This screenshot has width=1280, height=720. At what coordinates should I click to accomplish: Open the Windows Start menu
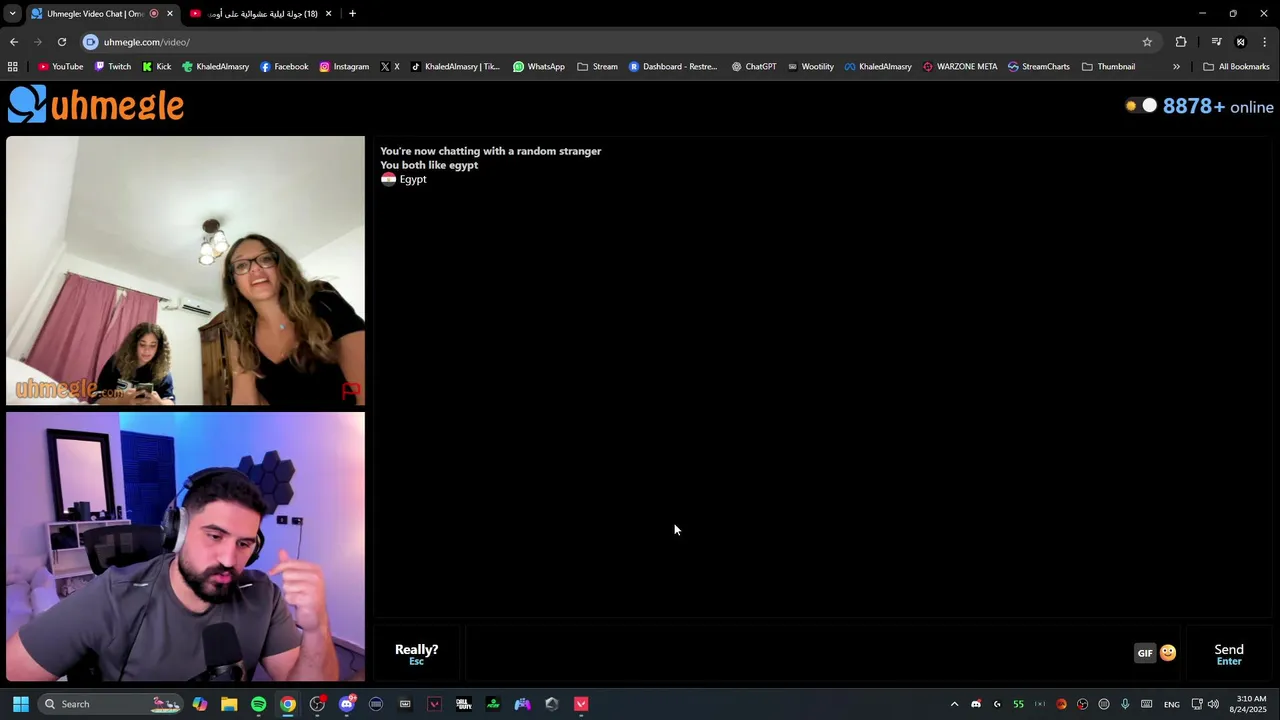(20, 704)
